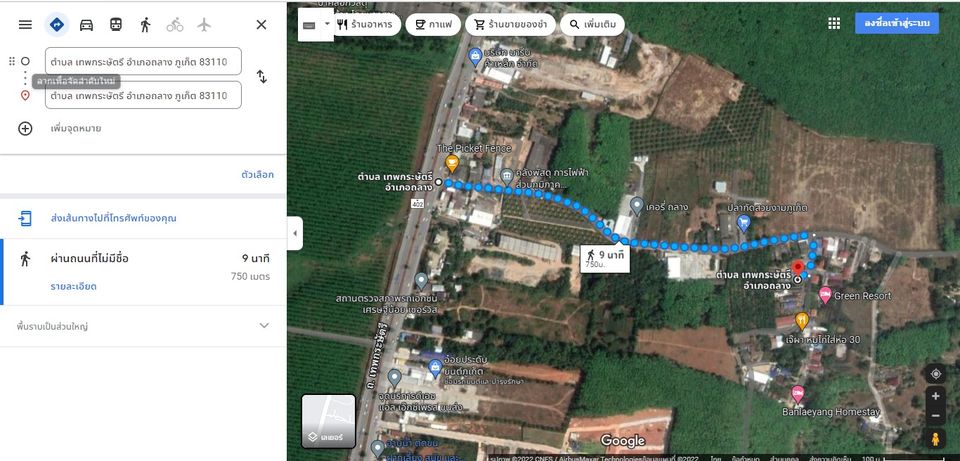
Task: Click vehicle inspection station pin
Action: pos(421,281)
